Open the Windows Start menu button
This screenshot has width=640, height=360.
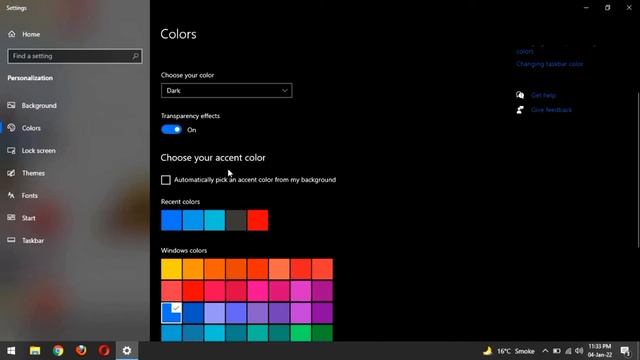11,351
